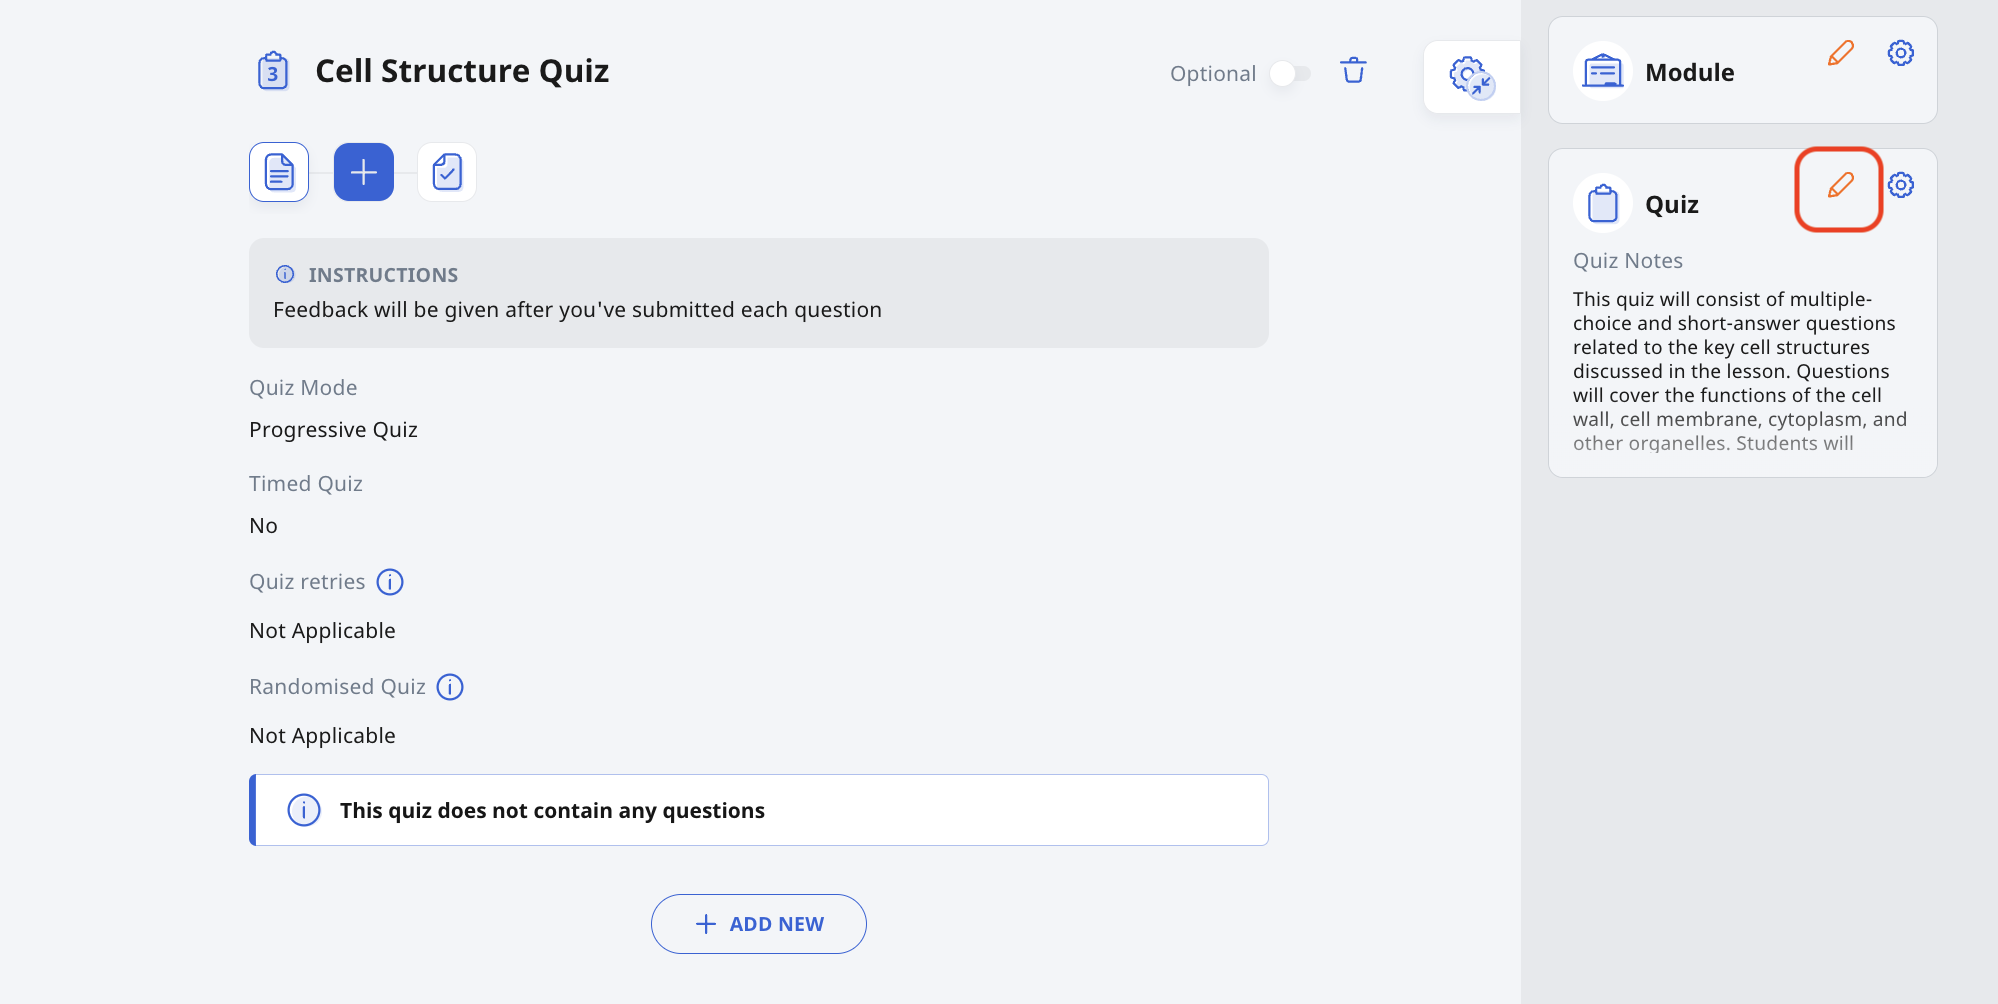Click the collapse settings gear icon at top right

coord(1472,76)
